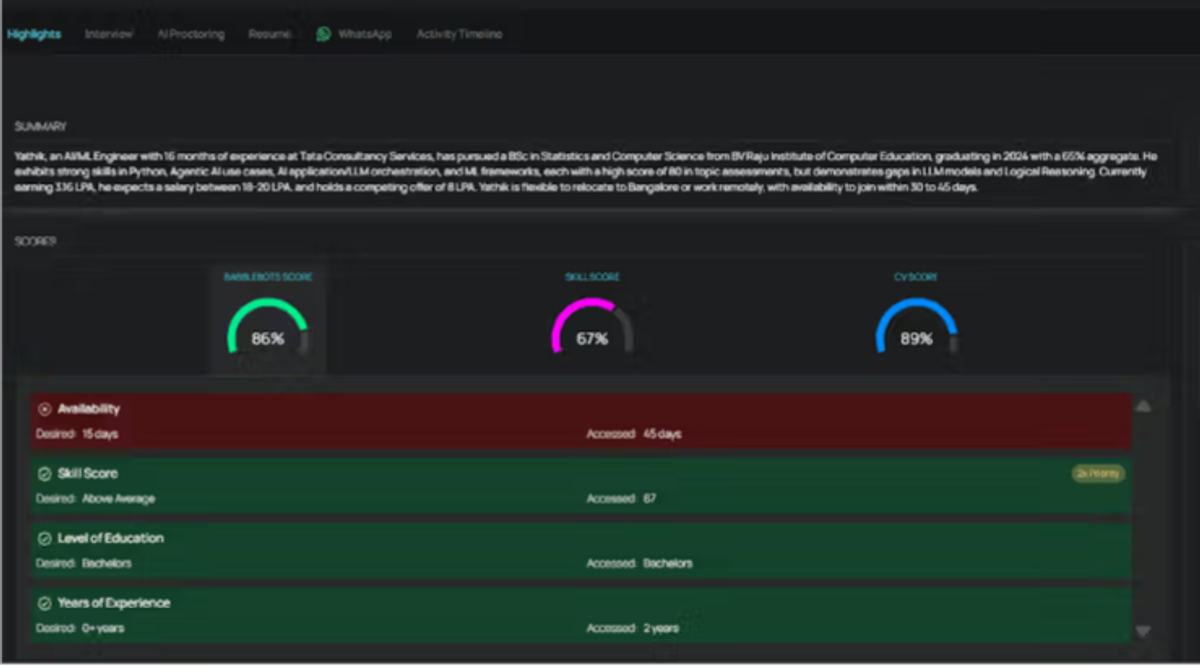Open the Activity Timeline tab

(460, 34)
